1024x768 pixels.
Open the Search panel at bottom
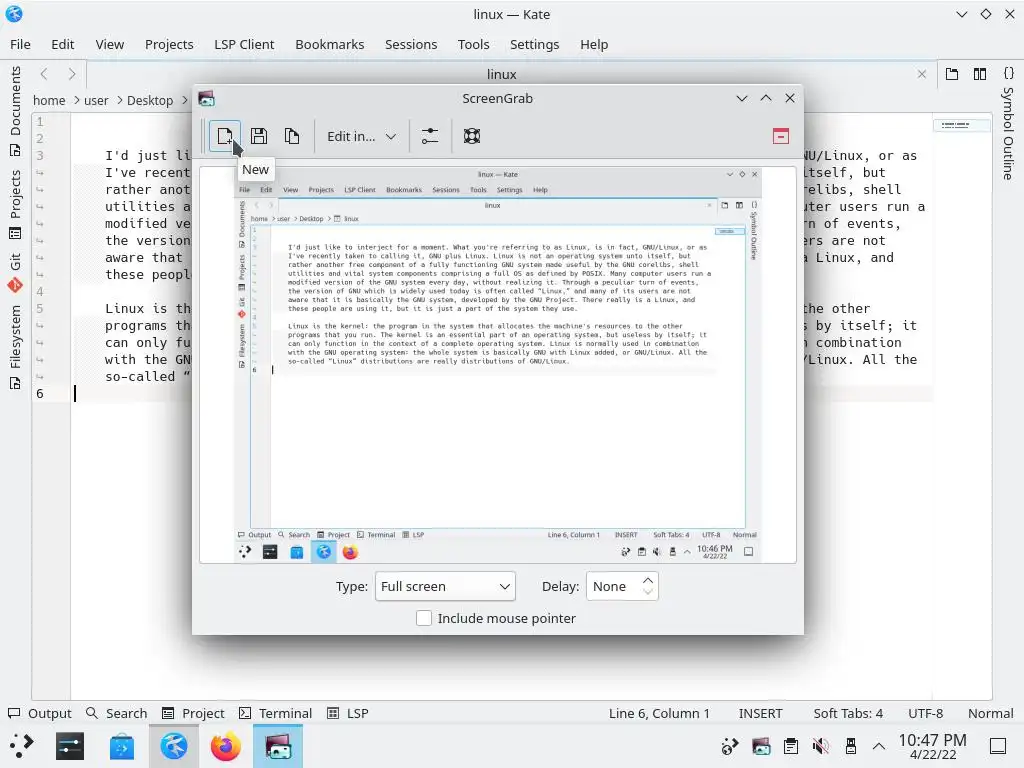(117, 713)
